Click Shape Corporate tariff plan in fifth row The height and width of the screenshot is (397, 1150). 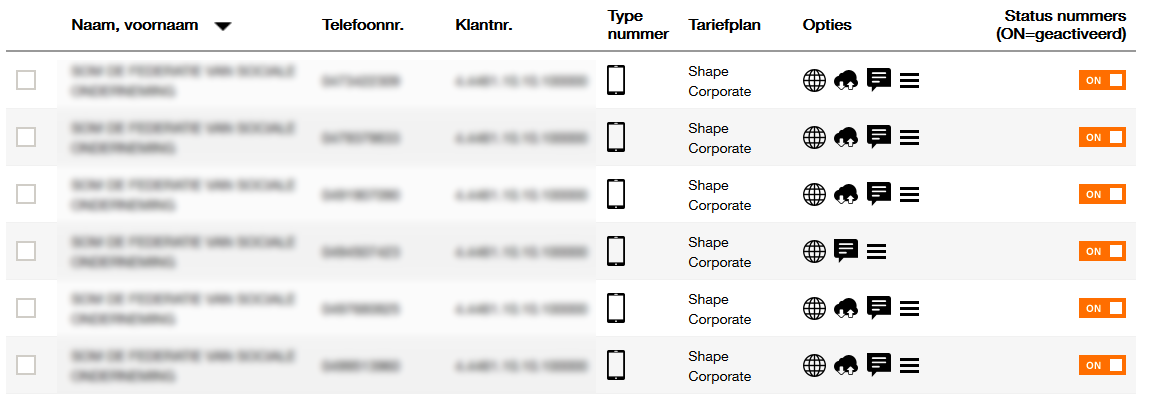[x=719, y=309]
